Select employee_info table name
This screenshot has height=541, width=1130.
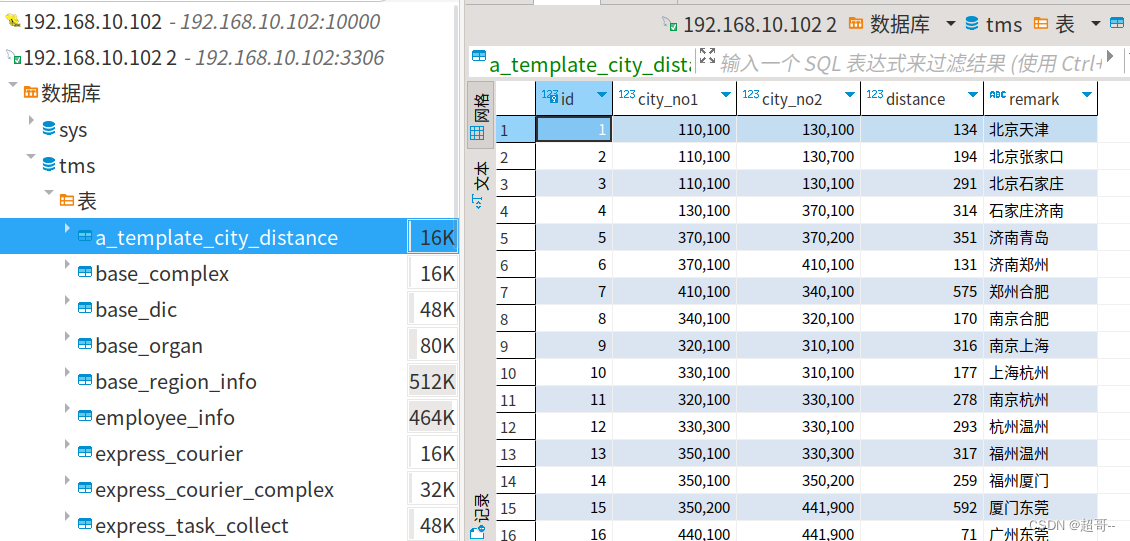165,419
